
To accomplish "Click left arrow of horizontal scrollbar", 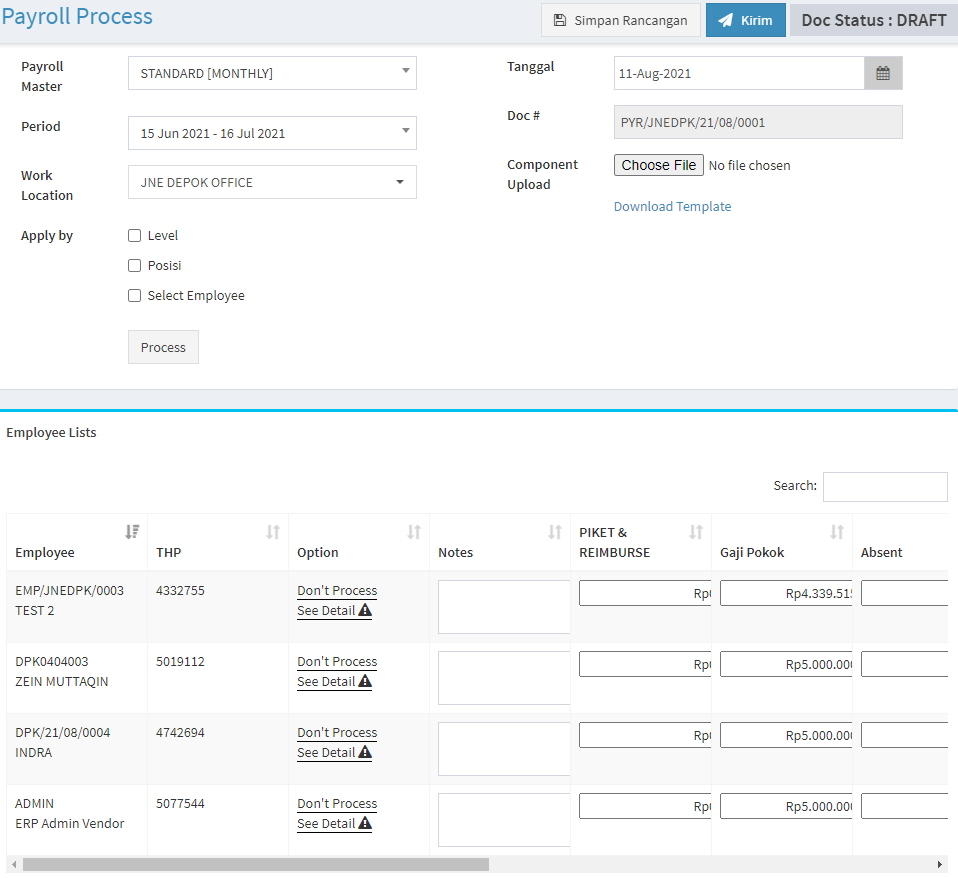I will (14, 865).
